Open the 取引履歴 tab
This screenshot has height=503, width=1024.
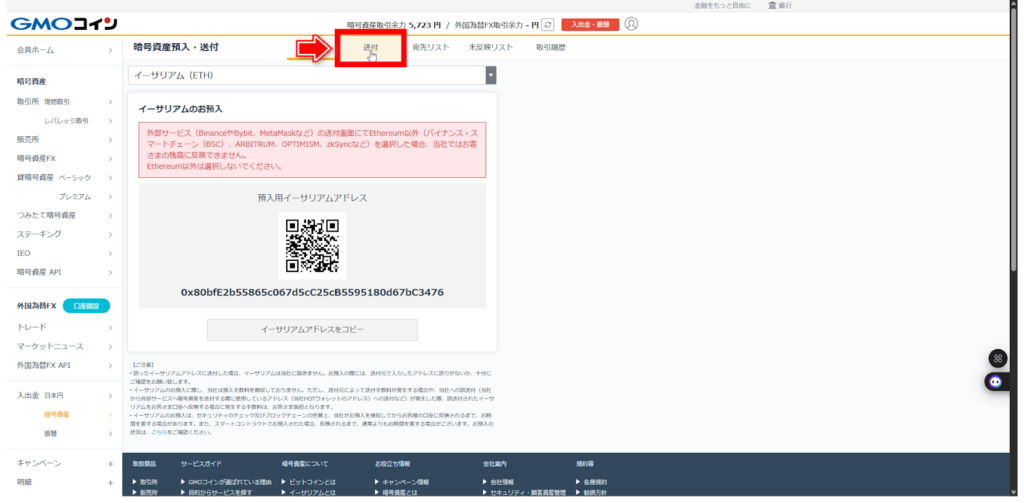tap(551, 47)
